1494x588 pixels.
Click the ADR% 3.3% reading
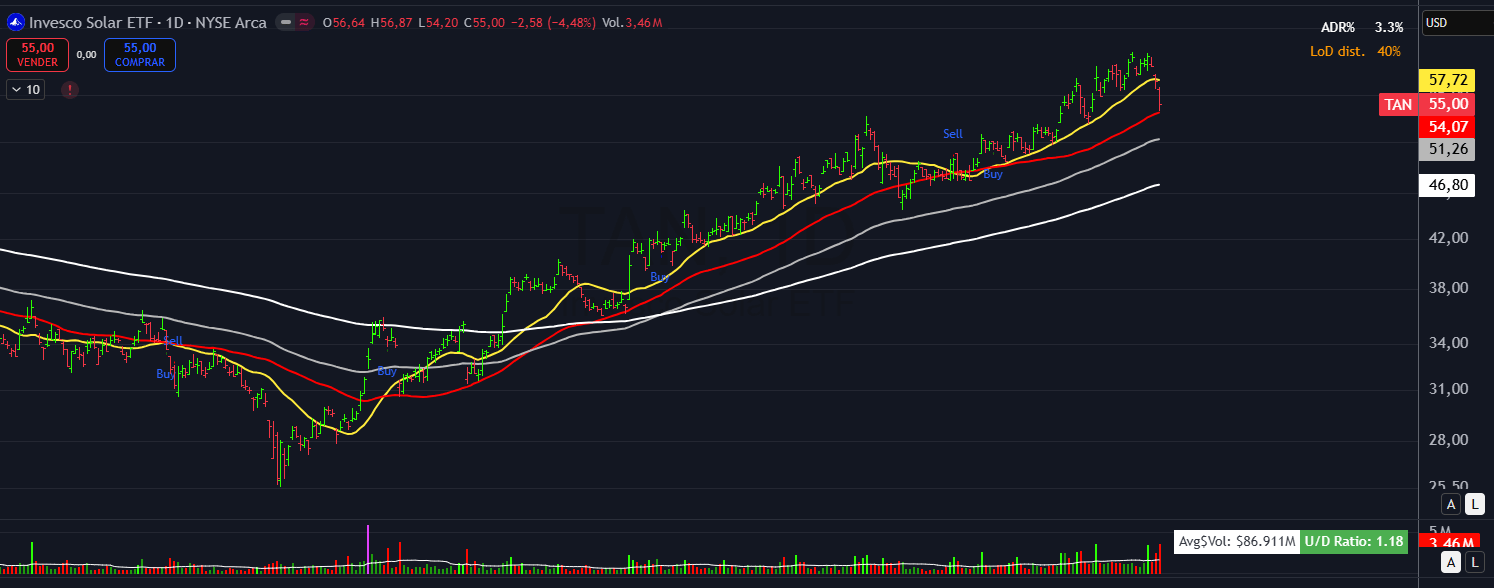coord(1362,28)
